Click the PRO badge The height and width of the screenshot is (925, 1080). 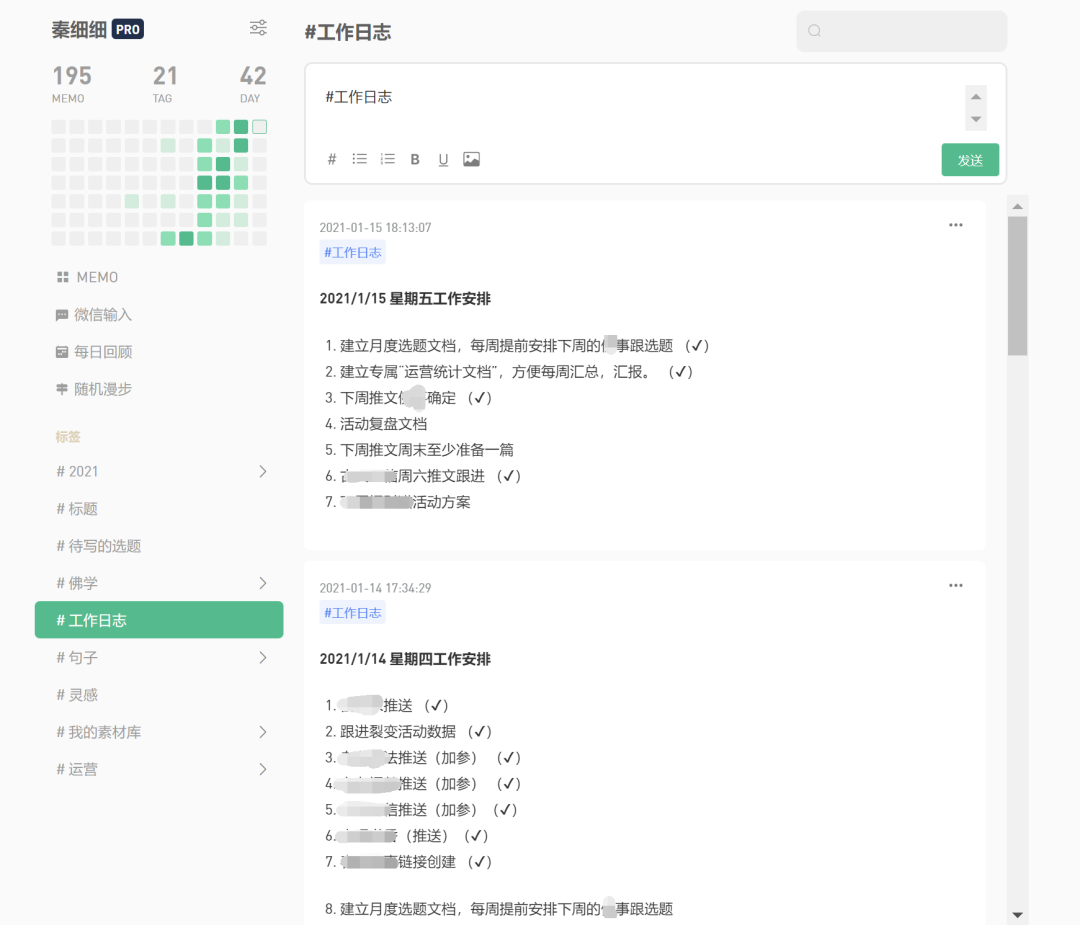point(127,30)
